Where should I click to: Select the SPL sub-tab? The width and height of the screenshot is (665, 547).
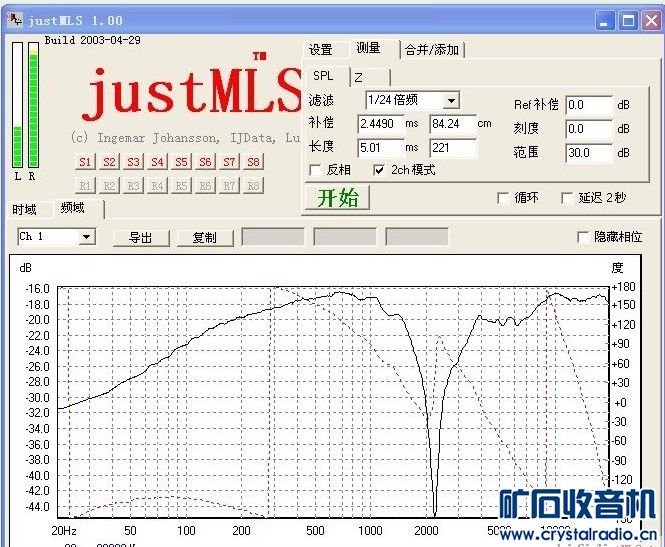click(x=323, y=76)
